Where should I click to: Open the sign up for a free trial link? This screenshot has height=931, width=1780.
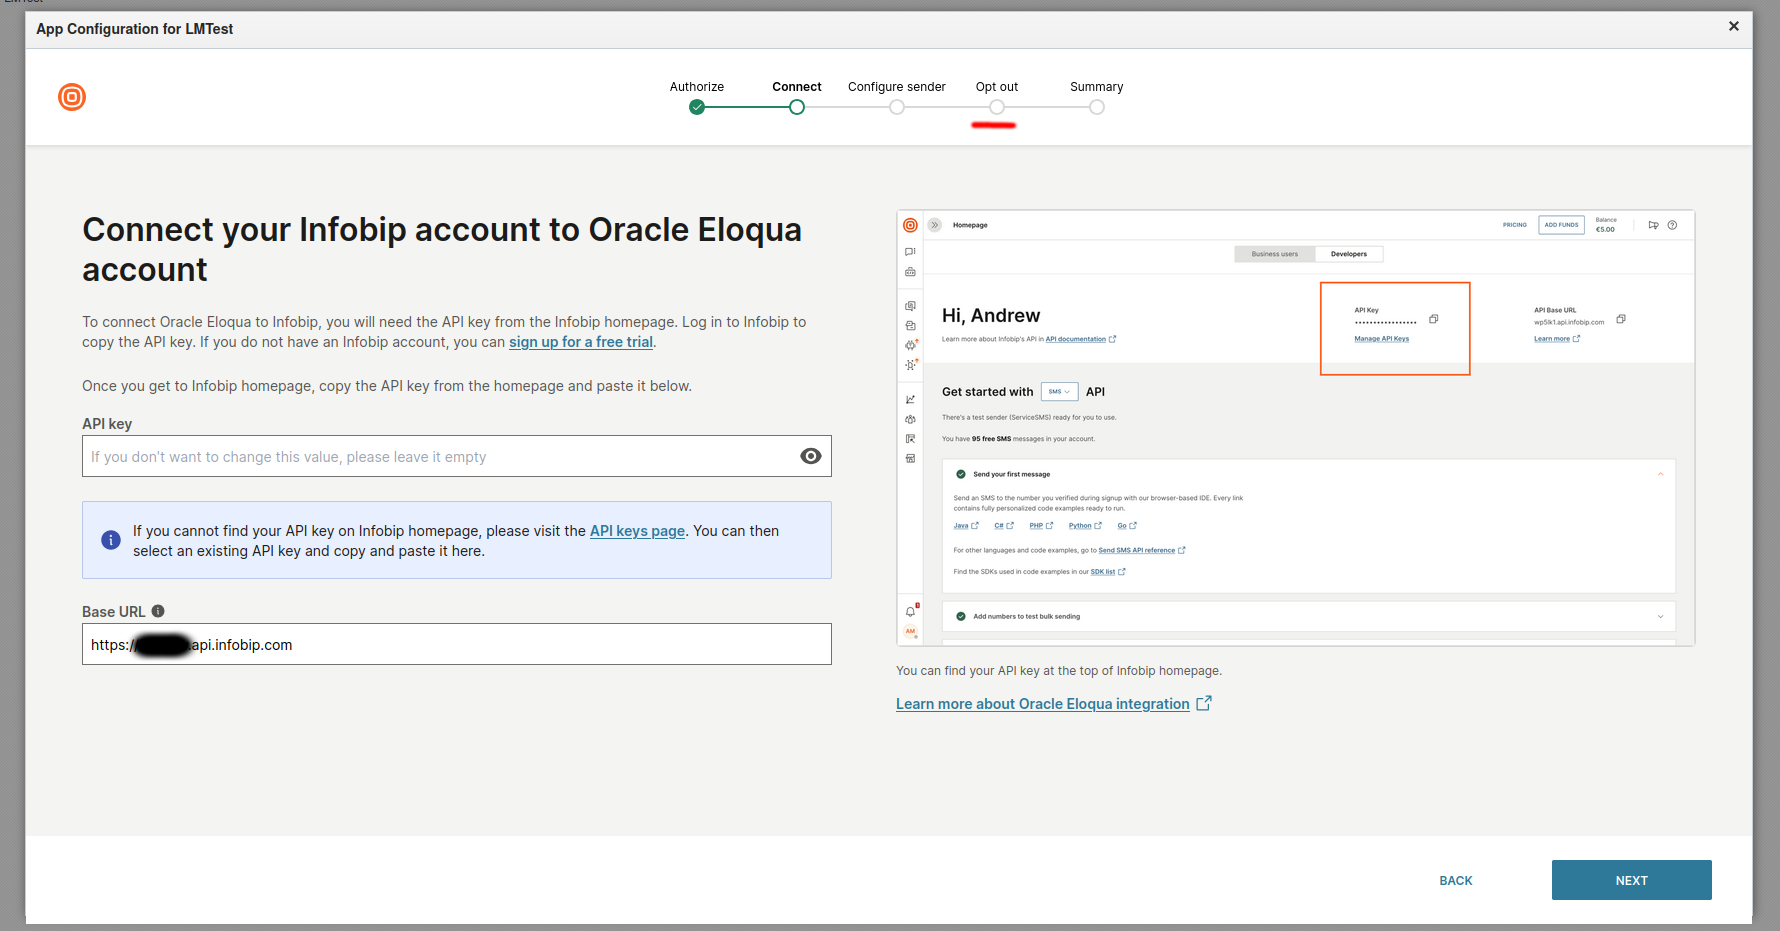(x=581, y=342)
